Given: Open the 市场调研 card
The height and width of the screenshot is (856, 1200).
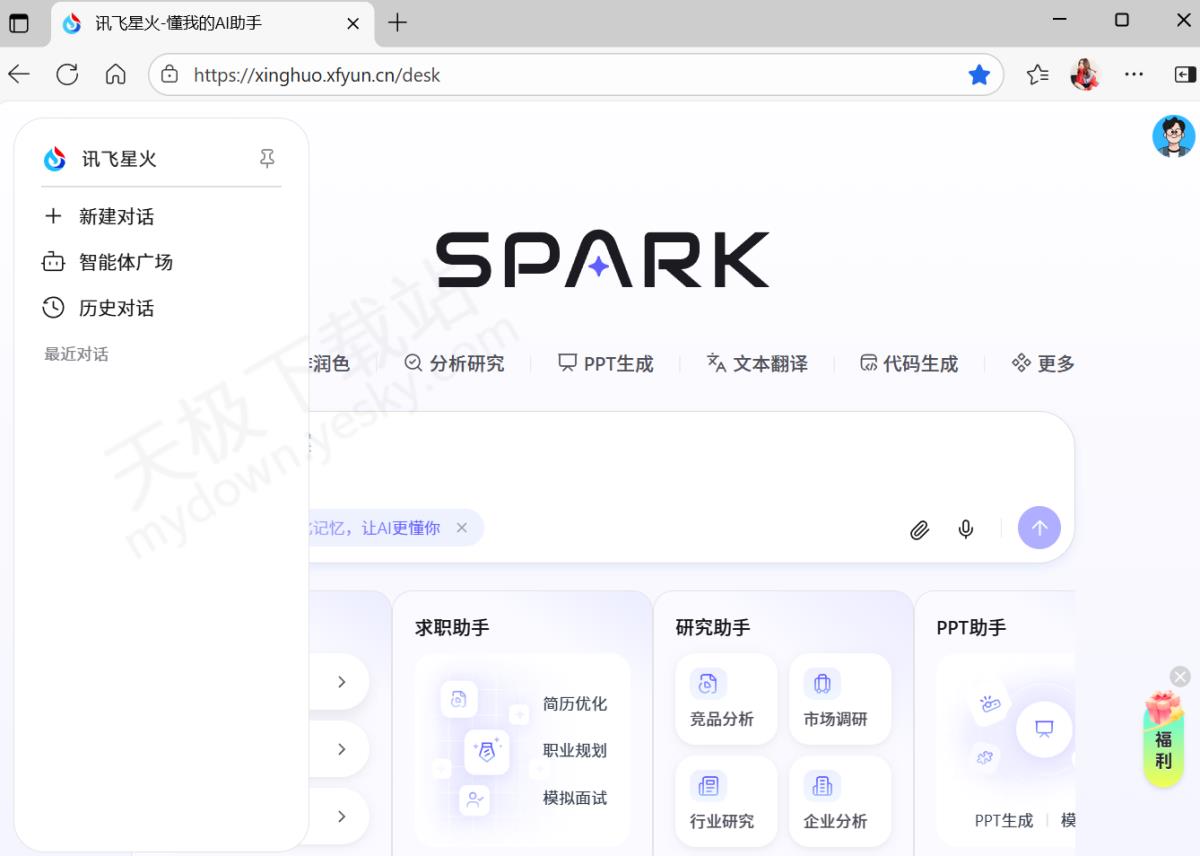Looking at the screenshot, I should tap(836, 699).
